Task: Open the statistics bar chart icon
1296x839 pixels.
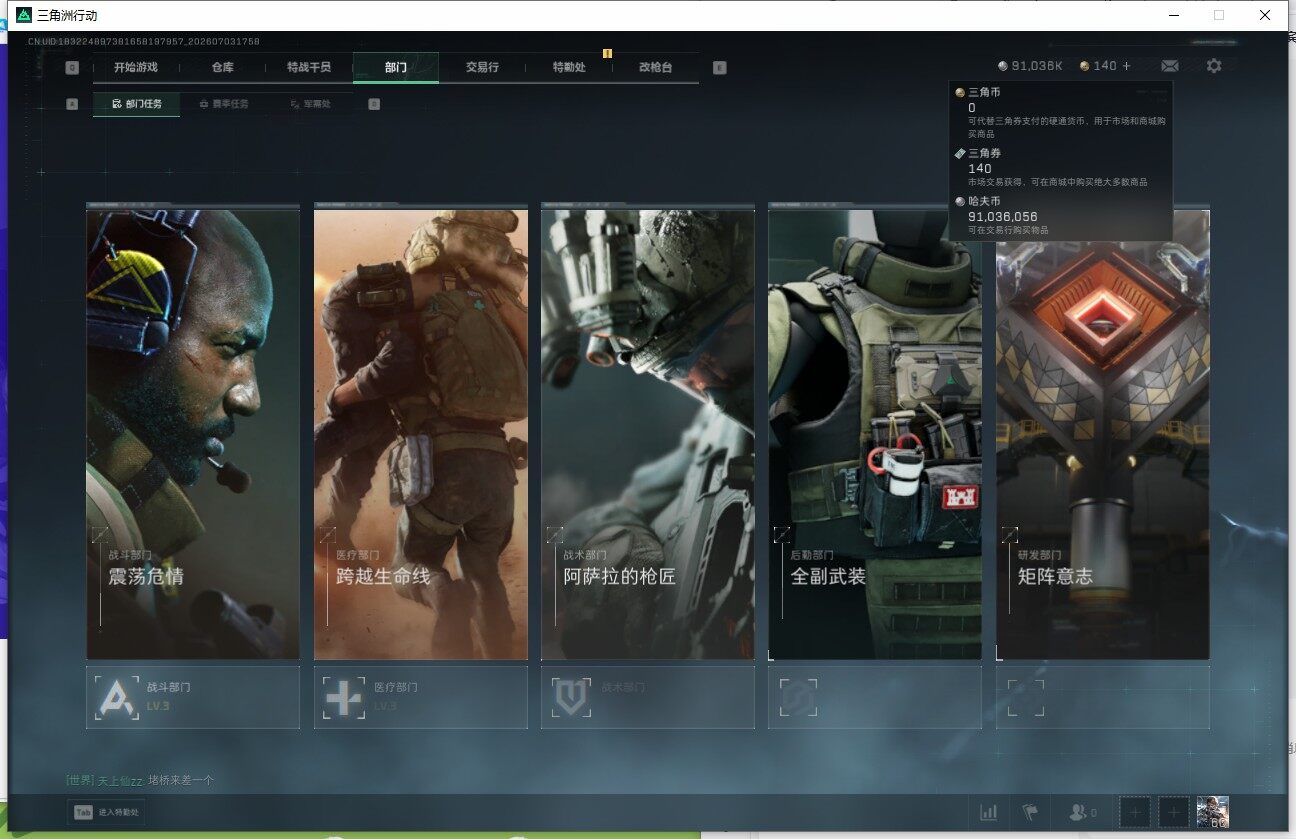Action: click(989, 813)
